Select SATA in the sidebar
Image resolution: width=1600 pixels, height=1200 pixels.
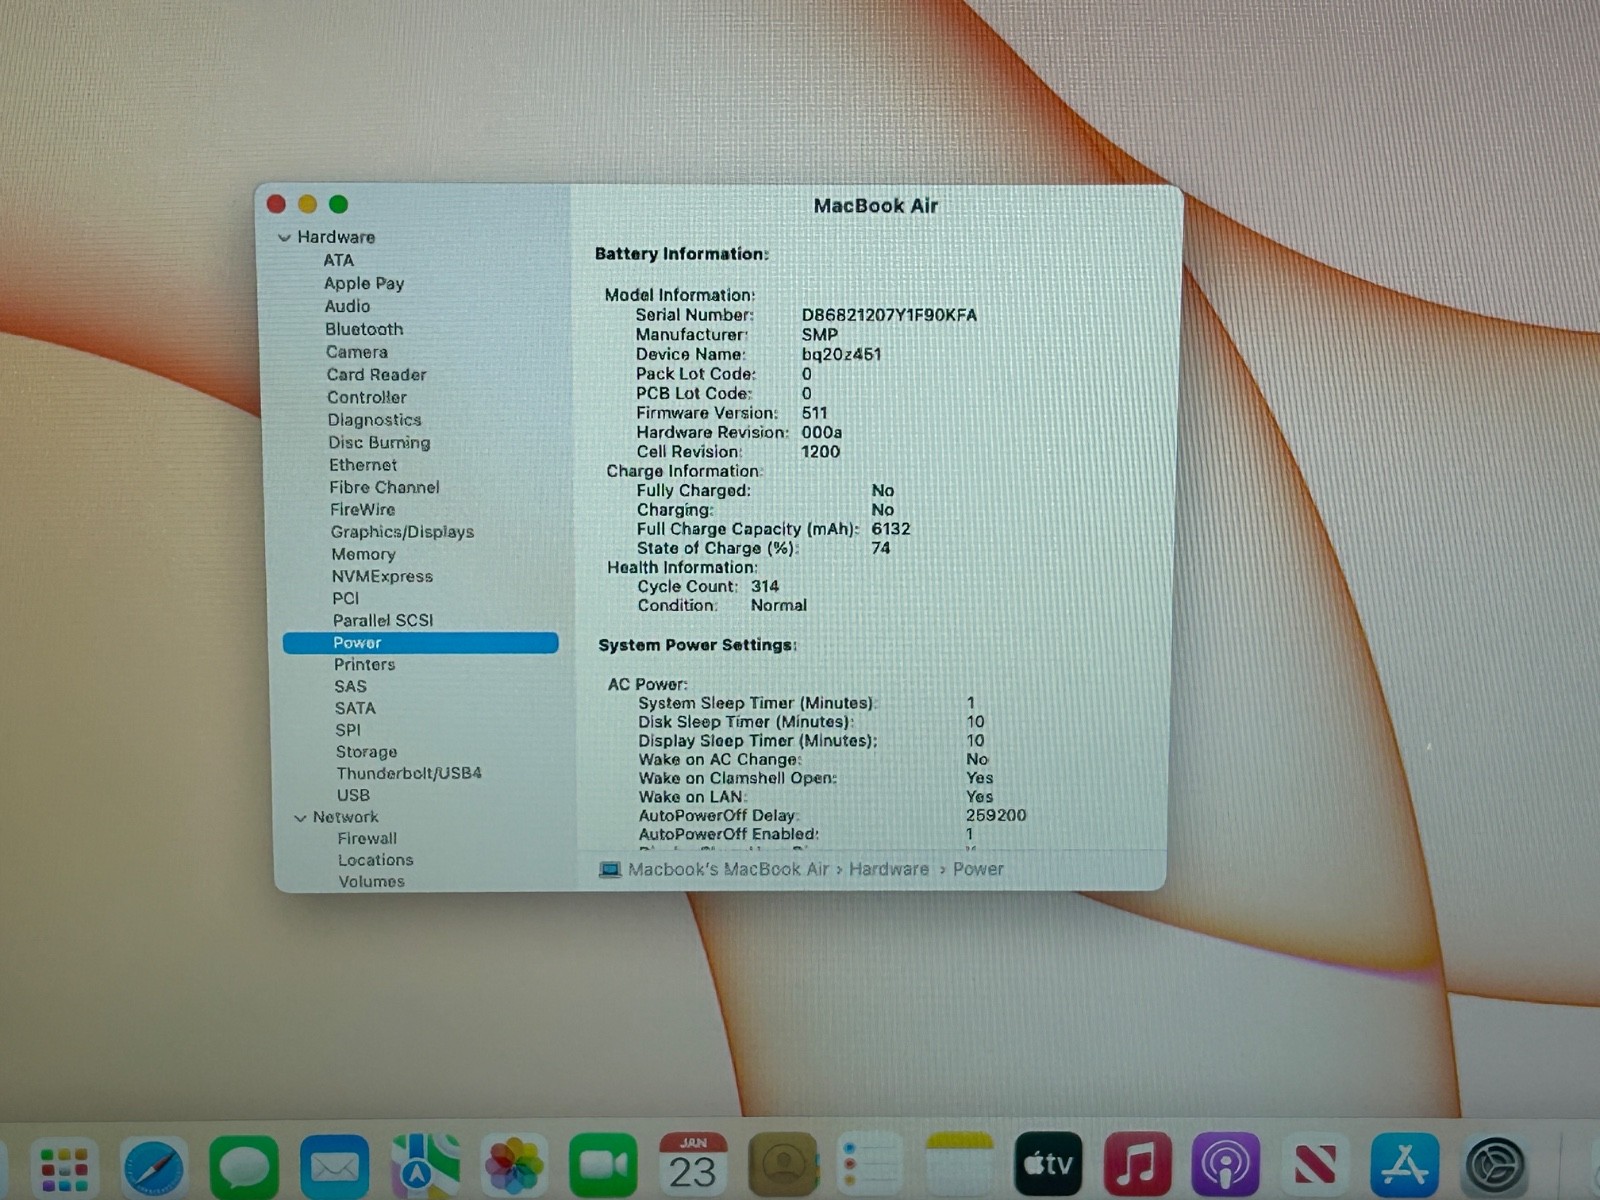point(355,708)
